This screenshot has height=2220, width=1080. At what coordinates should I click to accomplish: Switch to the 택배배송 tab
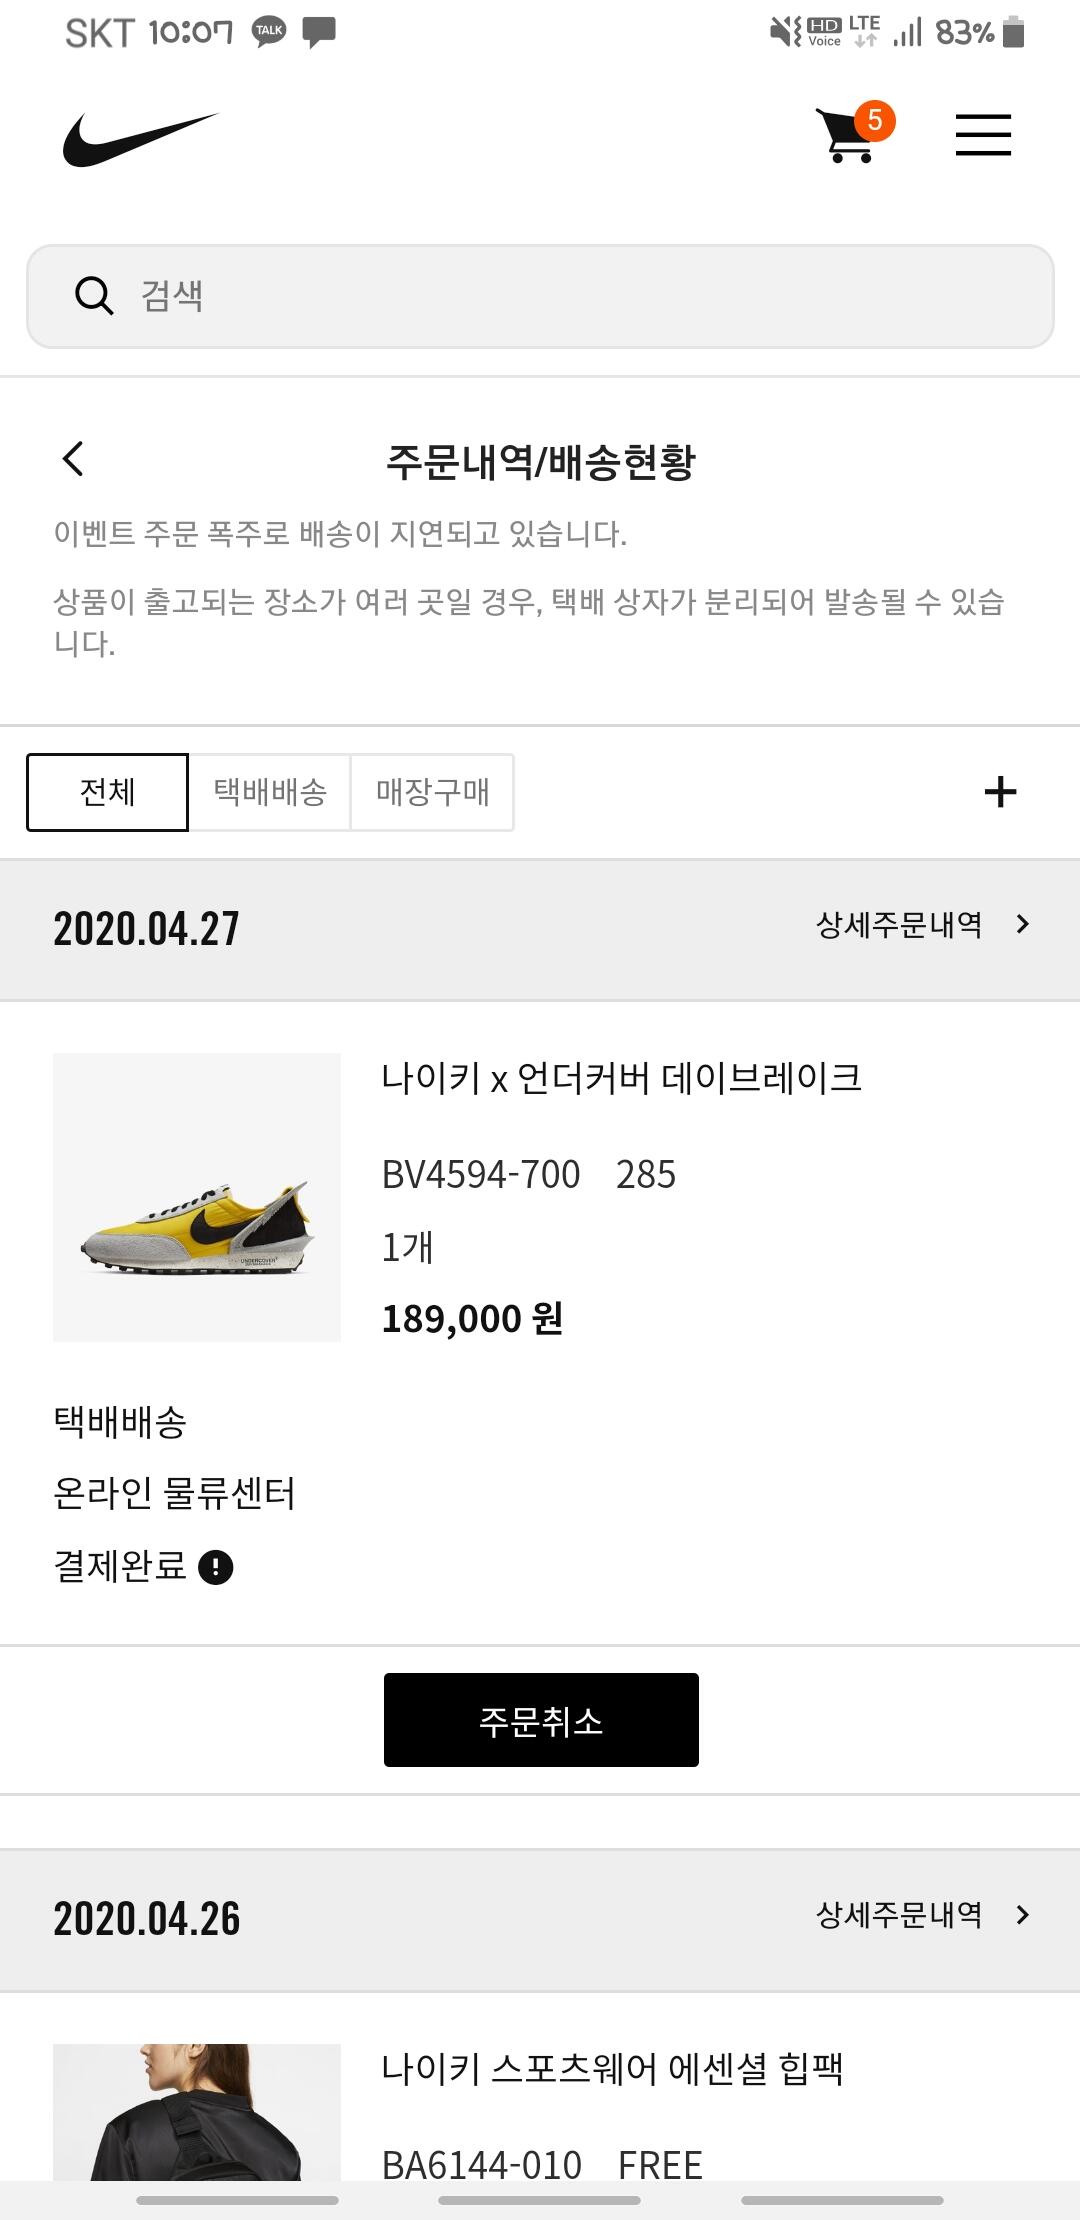(270, 792)
